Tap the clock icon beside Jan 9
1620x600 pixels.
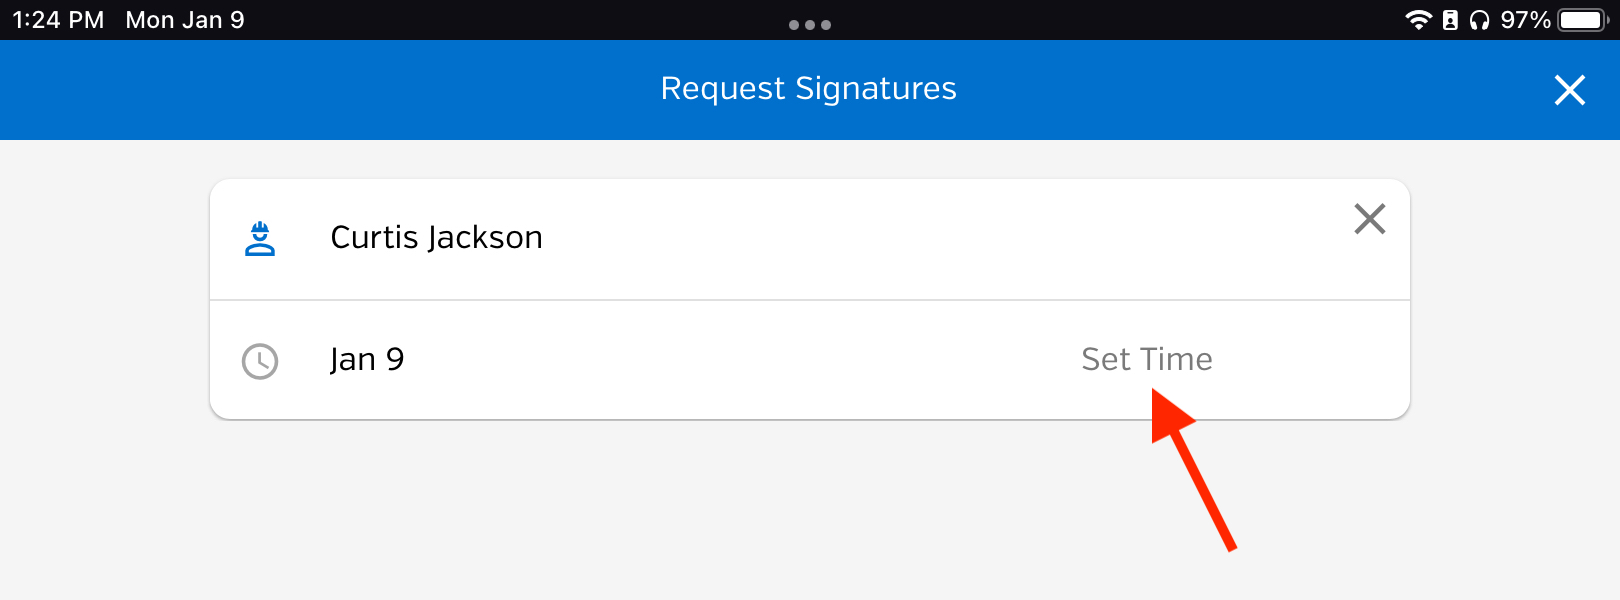(260, 361)
